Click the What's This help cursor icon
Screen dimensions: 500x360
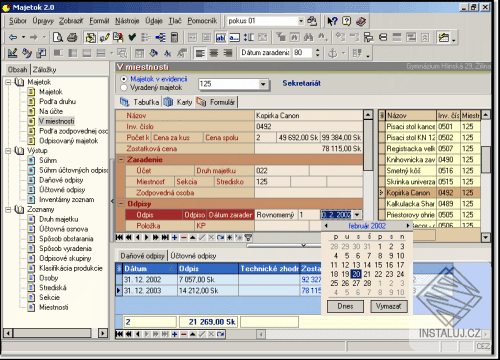332,21
